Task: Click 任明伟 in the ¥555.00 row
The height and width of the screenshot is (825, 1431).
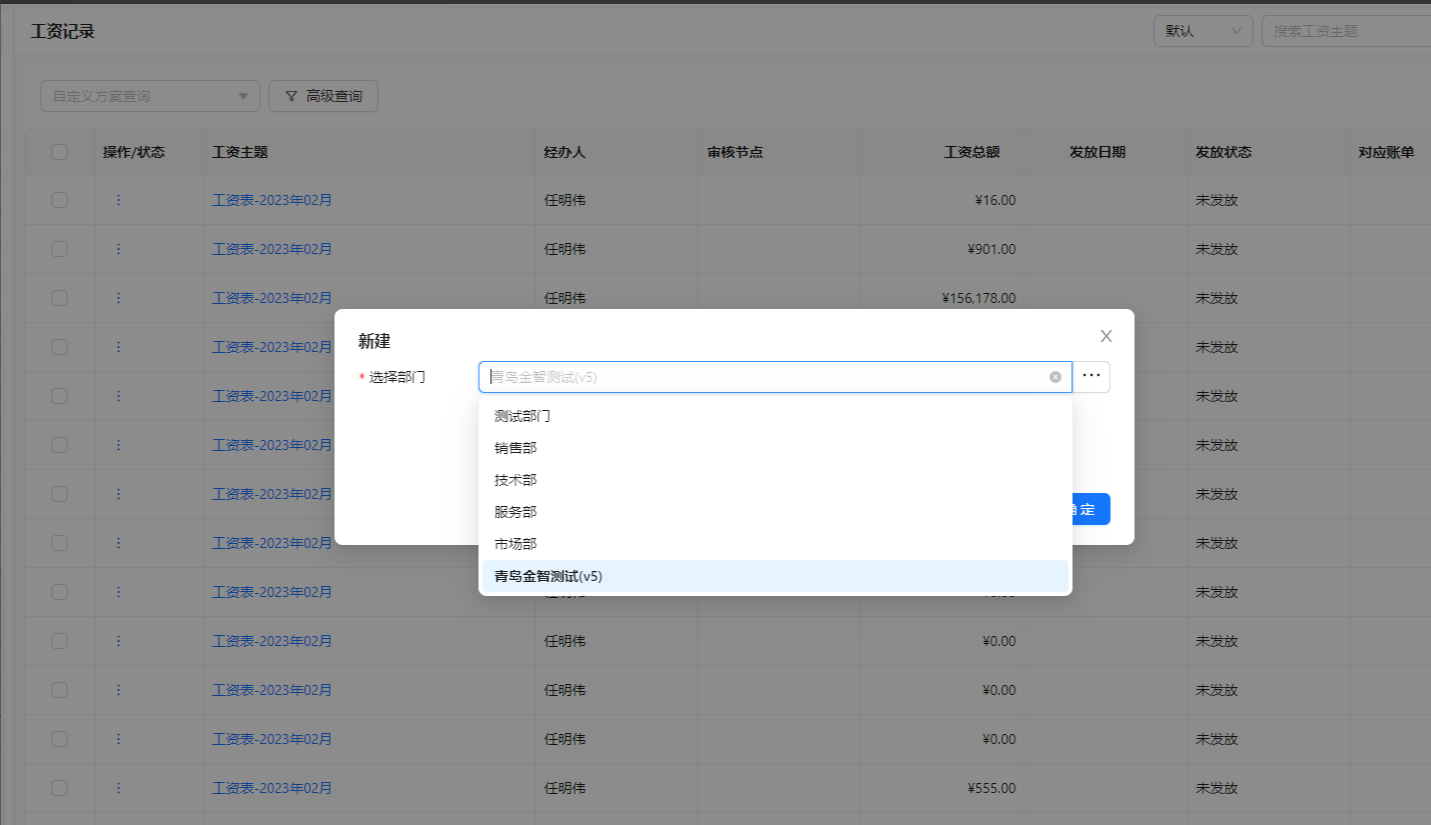Action: pos(565,788)
